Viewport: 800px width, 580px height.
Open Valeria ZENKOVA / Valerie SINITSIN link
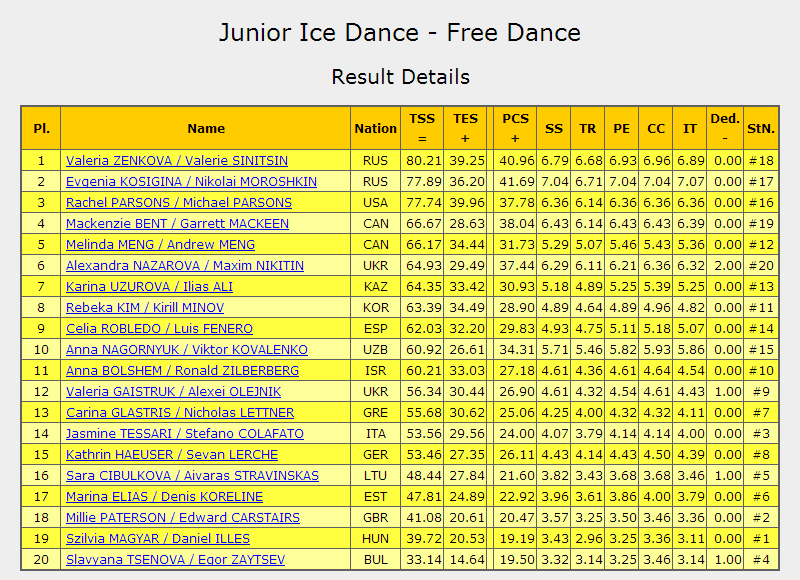pos(177,161)
